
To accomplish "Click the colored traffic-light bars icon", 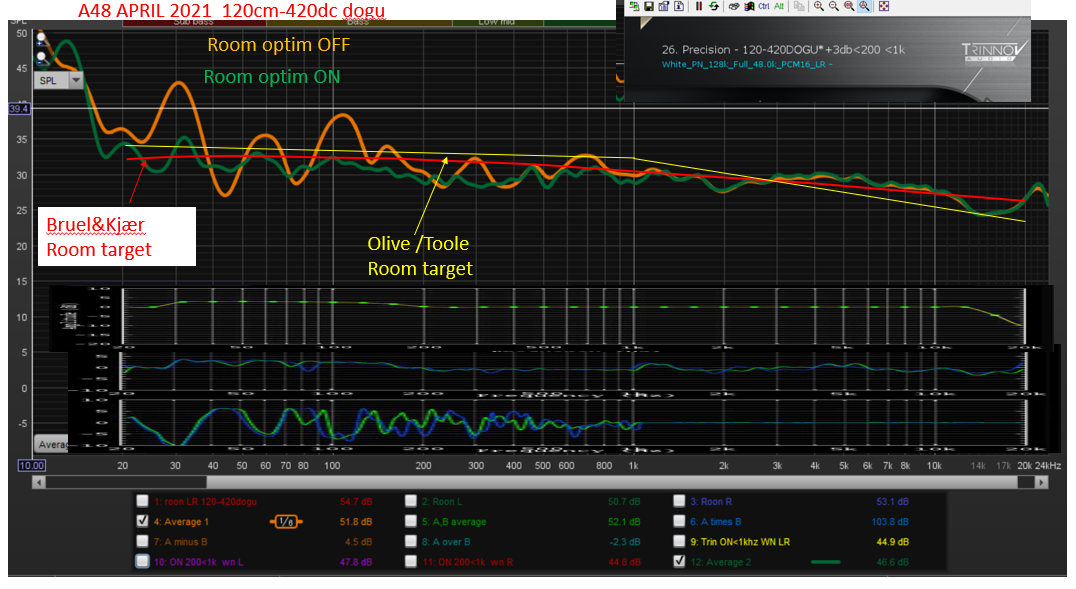I will point(749,6).
